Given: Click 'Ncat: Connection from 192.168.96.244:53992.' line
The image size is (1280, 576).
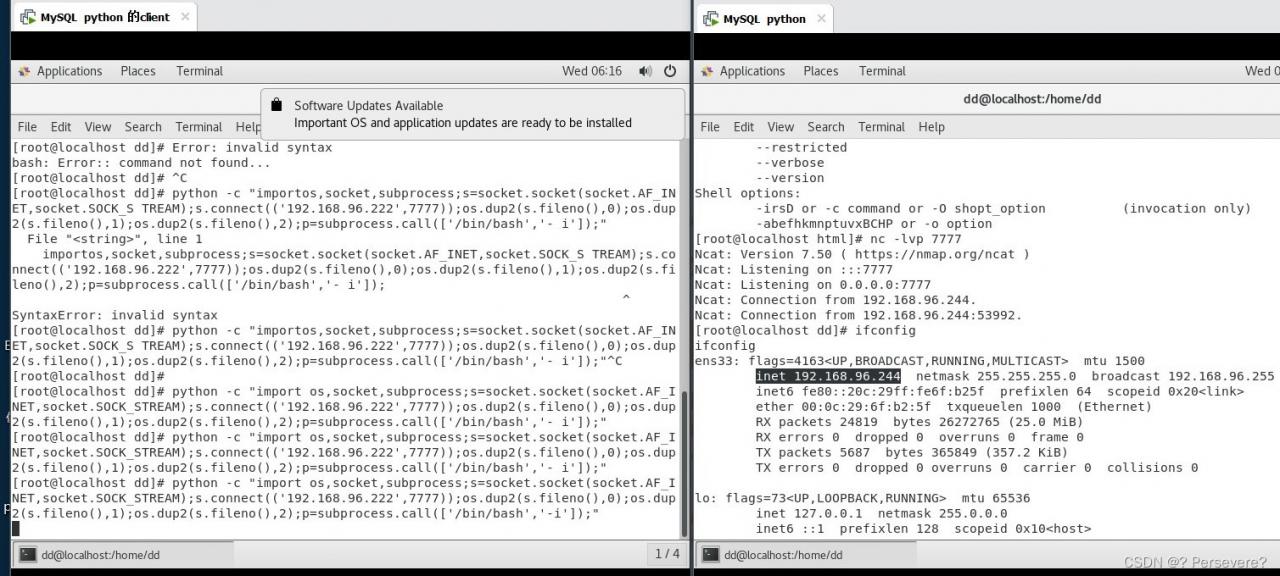Looking at the screenshot, I should coord(859,315).
